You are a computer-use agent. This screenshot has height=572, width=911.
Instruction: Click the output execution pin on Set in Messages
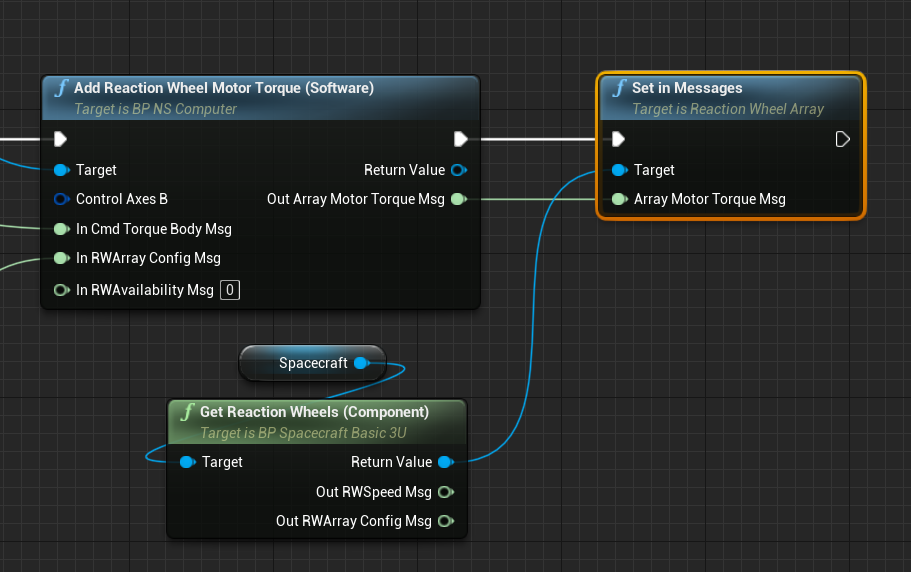[x=842, y=139]
